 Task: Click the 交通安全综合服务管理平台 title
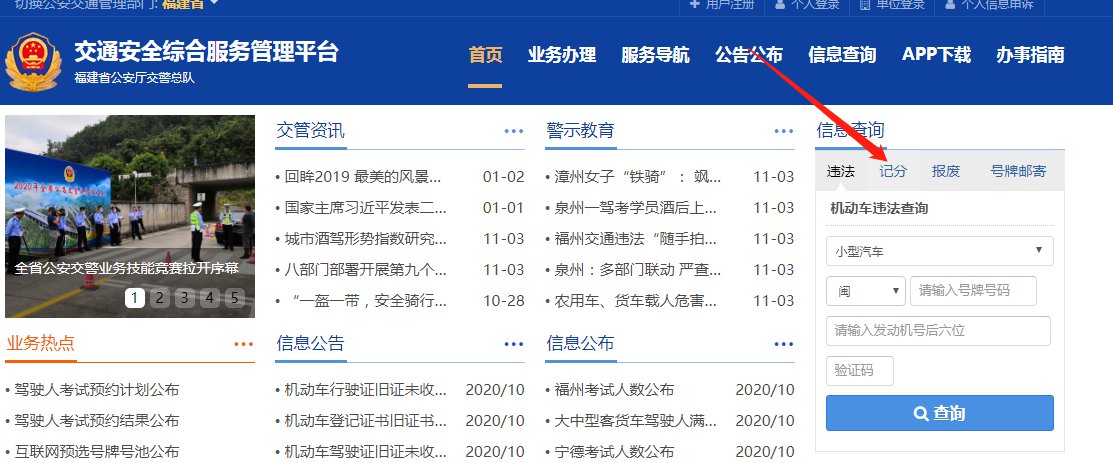coord(207,52)
